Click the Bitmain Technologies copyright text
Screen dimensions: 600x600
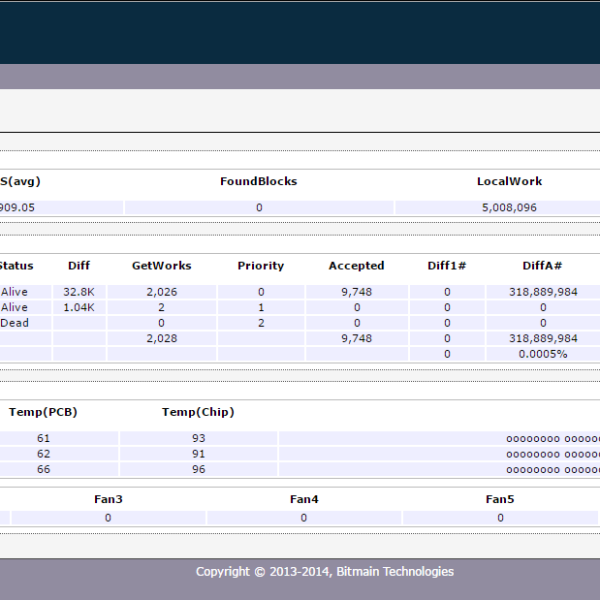[324, 572]
